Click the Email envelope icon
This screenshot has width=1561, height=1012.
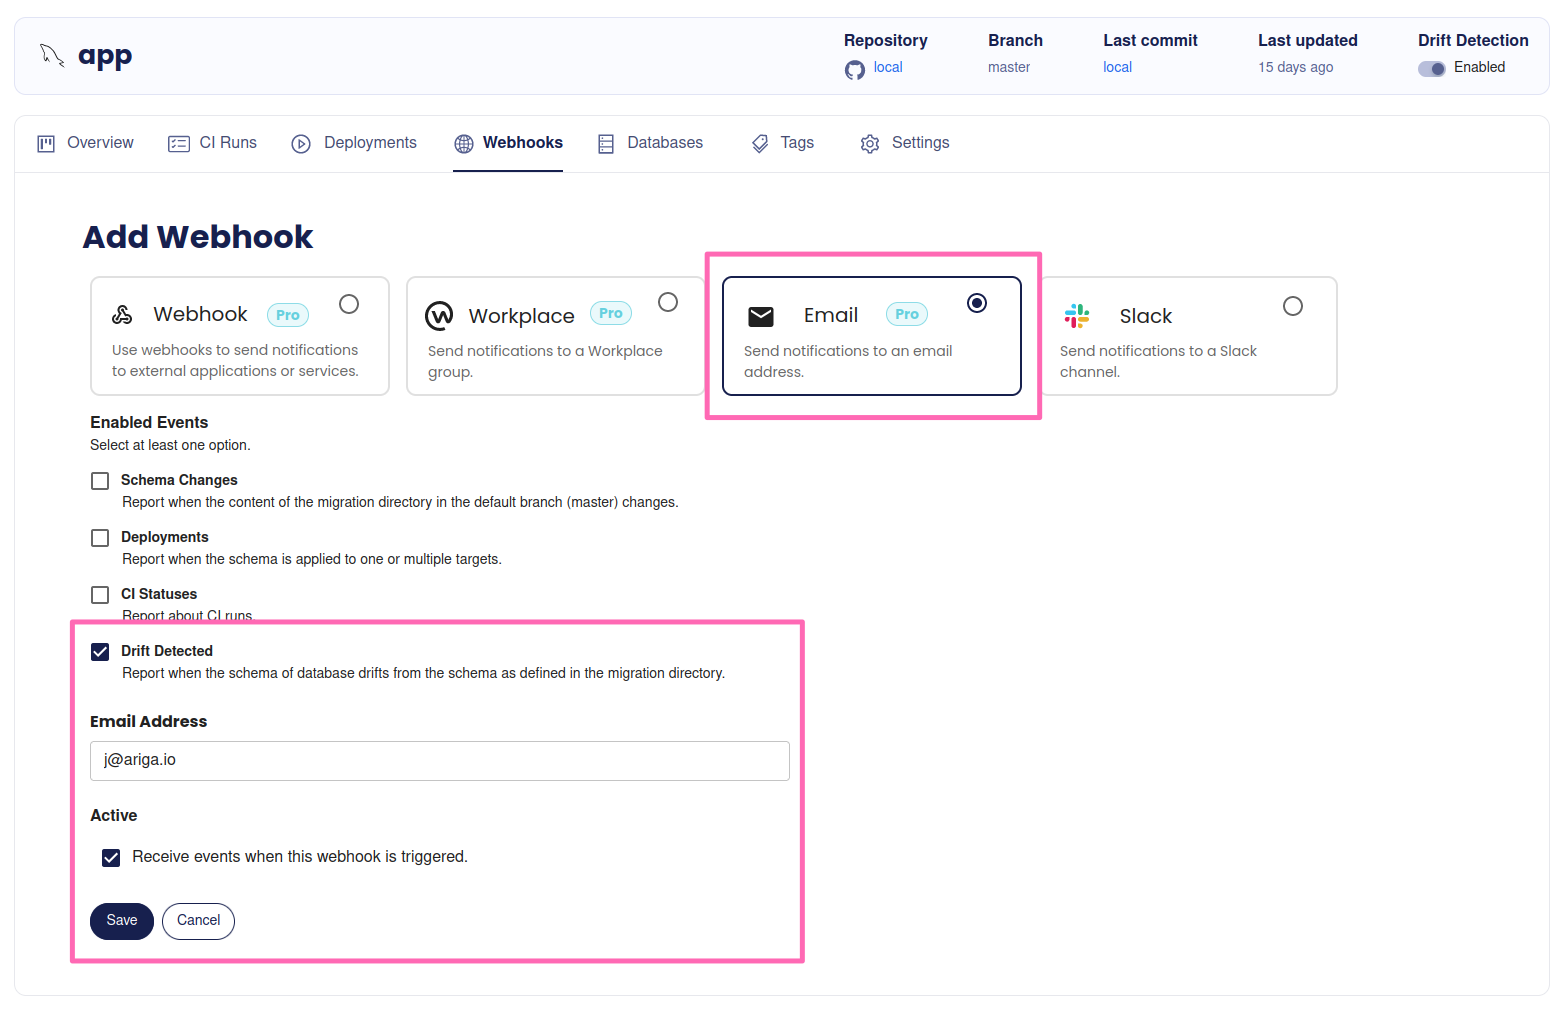coord(761,316)
